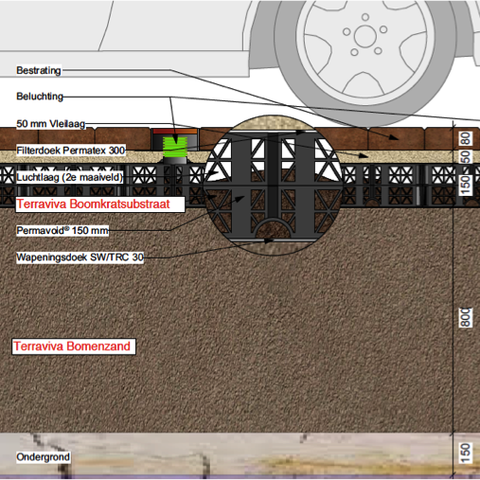Viewport: 480px width, 480px height.
Task: Select the 'Ondergrond' label
Action: [43, 457]
